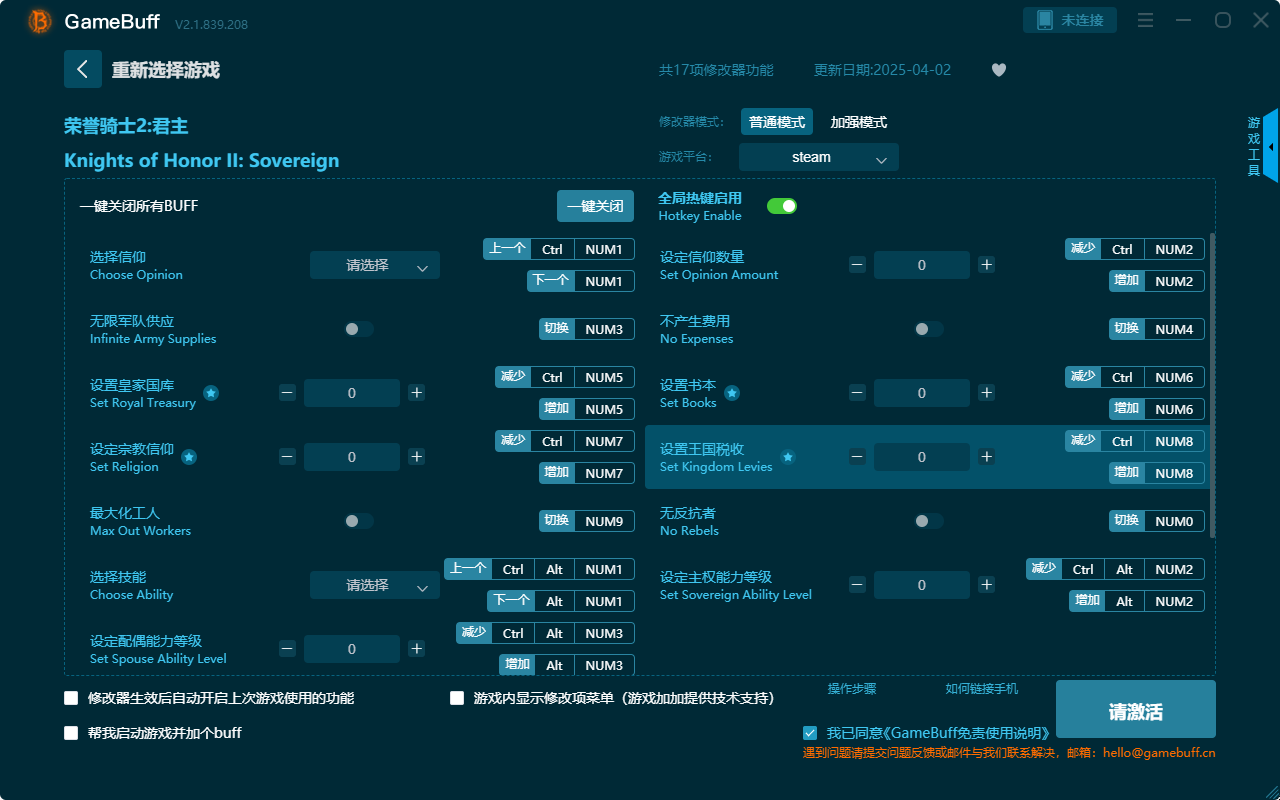Enable Max Out Workers toggle
Viewport: 1280px width, 800px height.
click(x=359, y=521)
